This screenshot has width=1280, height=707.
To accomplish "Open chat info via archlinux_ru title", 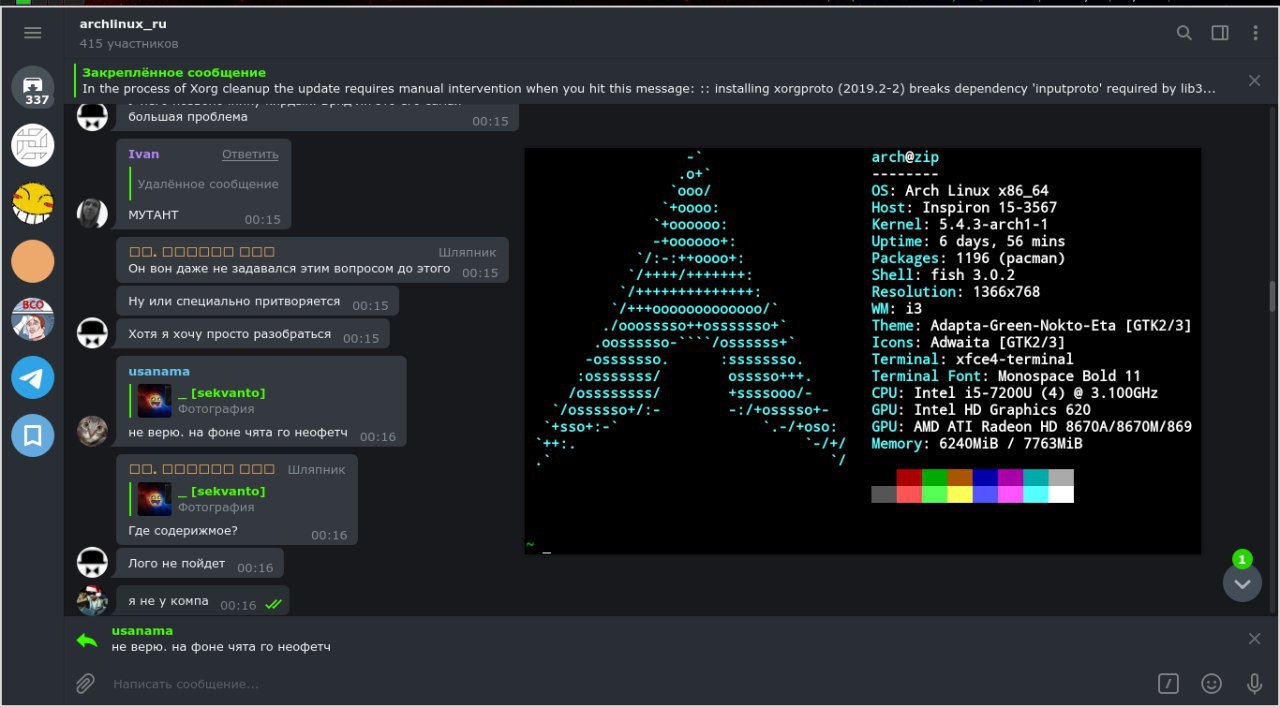I will 124,23.
